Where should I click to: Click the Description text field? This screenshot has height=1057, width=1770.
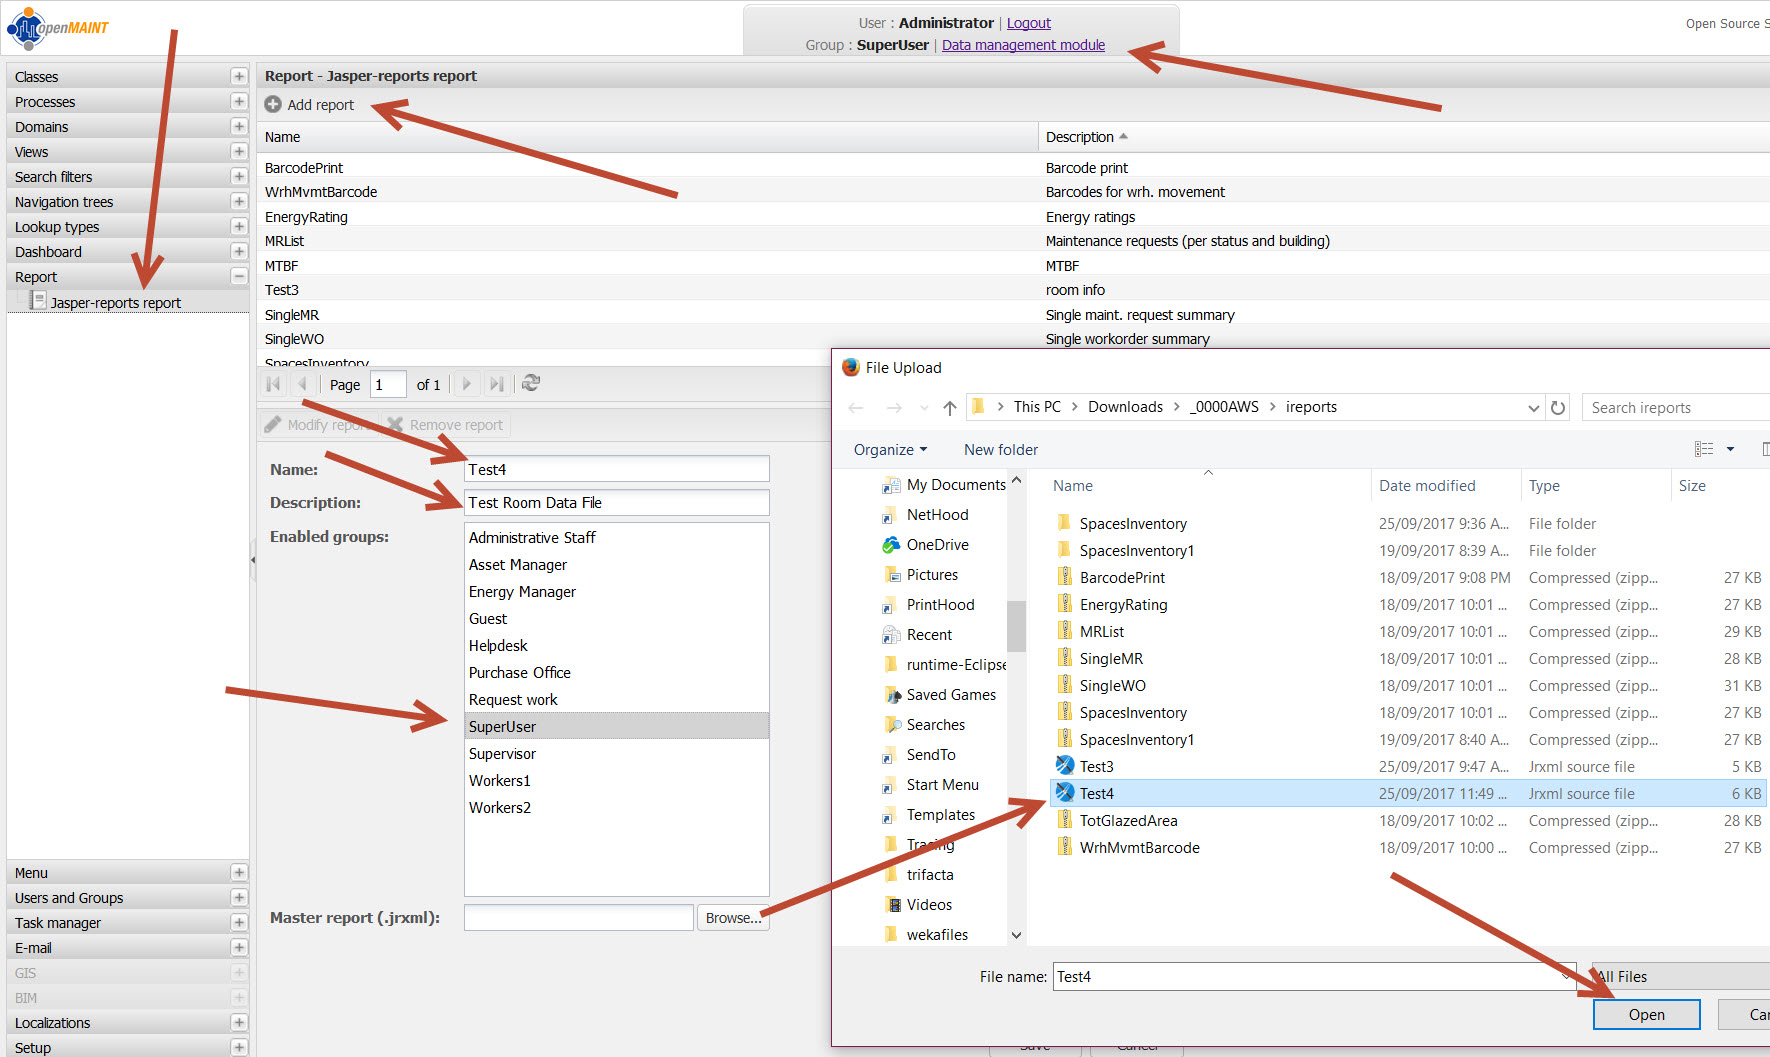coord(616,503)
